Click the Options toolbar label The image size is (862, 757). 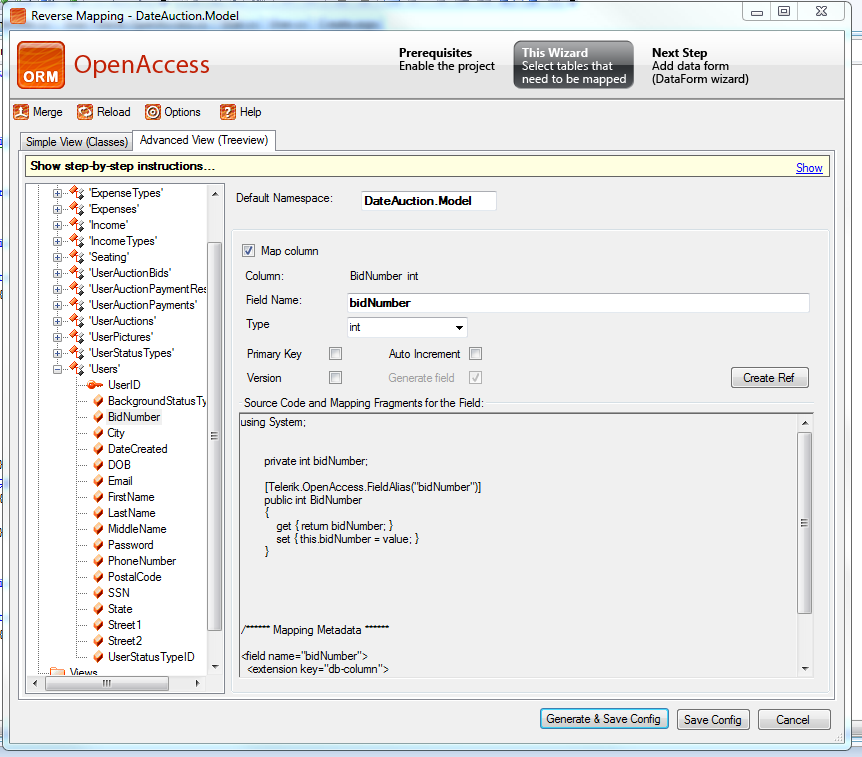click(183, 112)
